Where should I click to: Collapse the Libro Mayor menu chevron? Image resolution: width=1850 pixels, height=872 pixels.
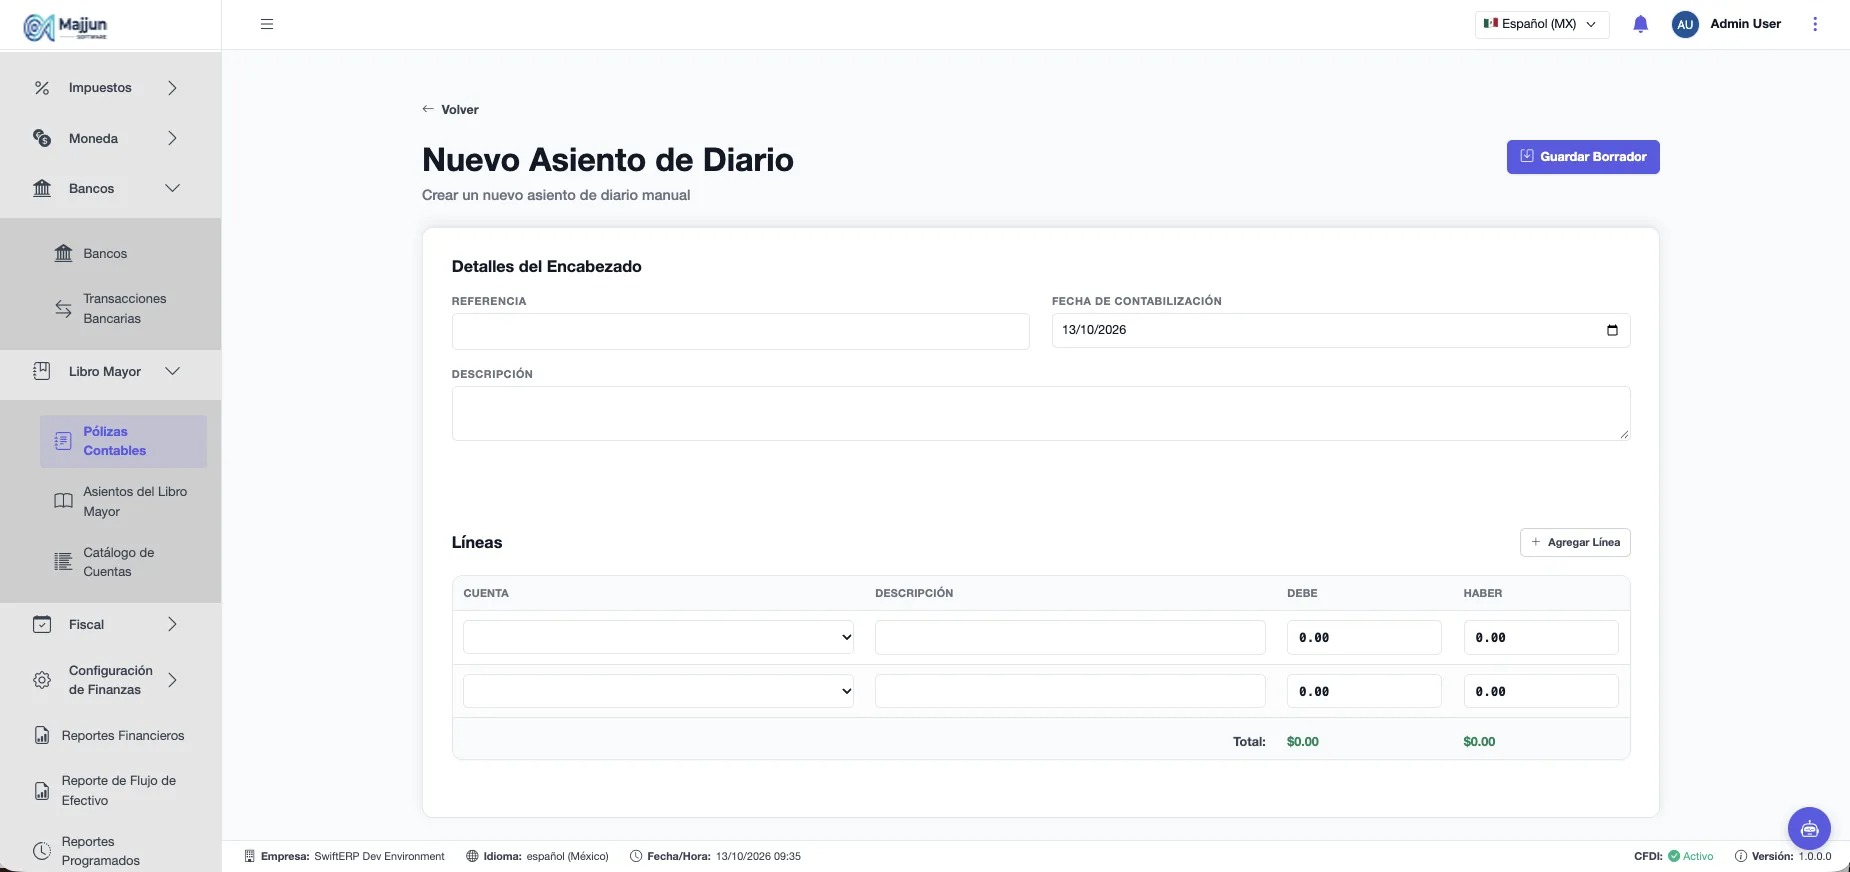(x=172, y=371)
